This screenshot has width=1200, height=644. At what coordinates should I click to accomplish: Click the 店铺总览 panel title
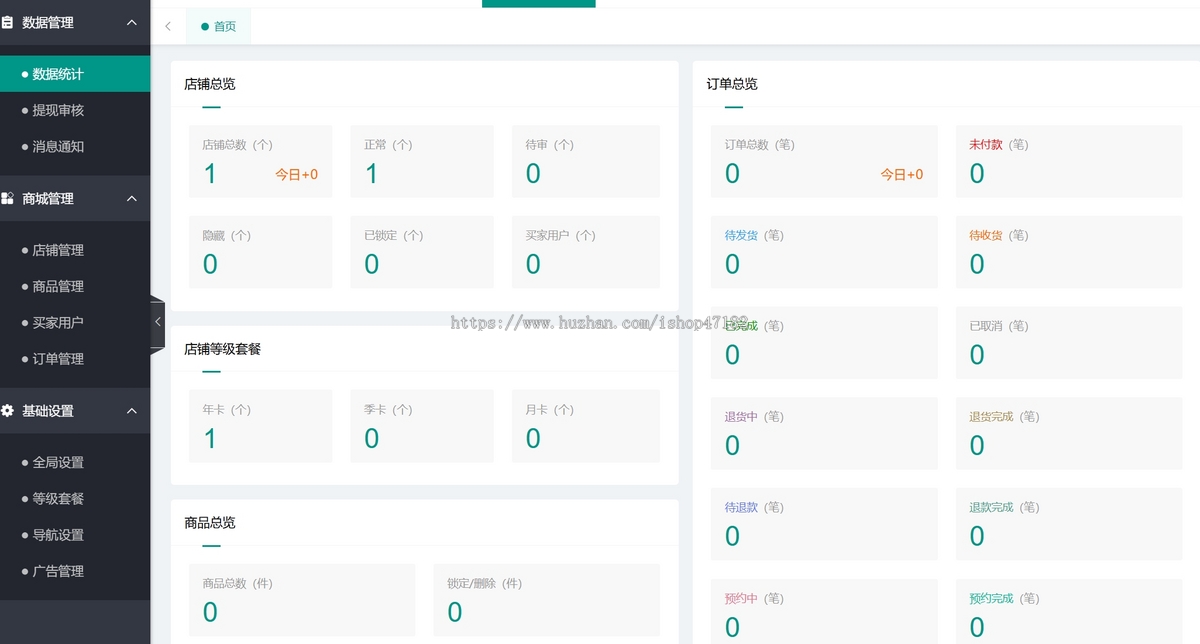click(210, 84)
